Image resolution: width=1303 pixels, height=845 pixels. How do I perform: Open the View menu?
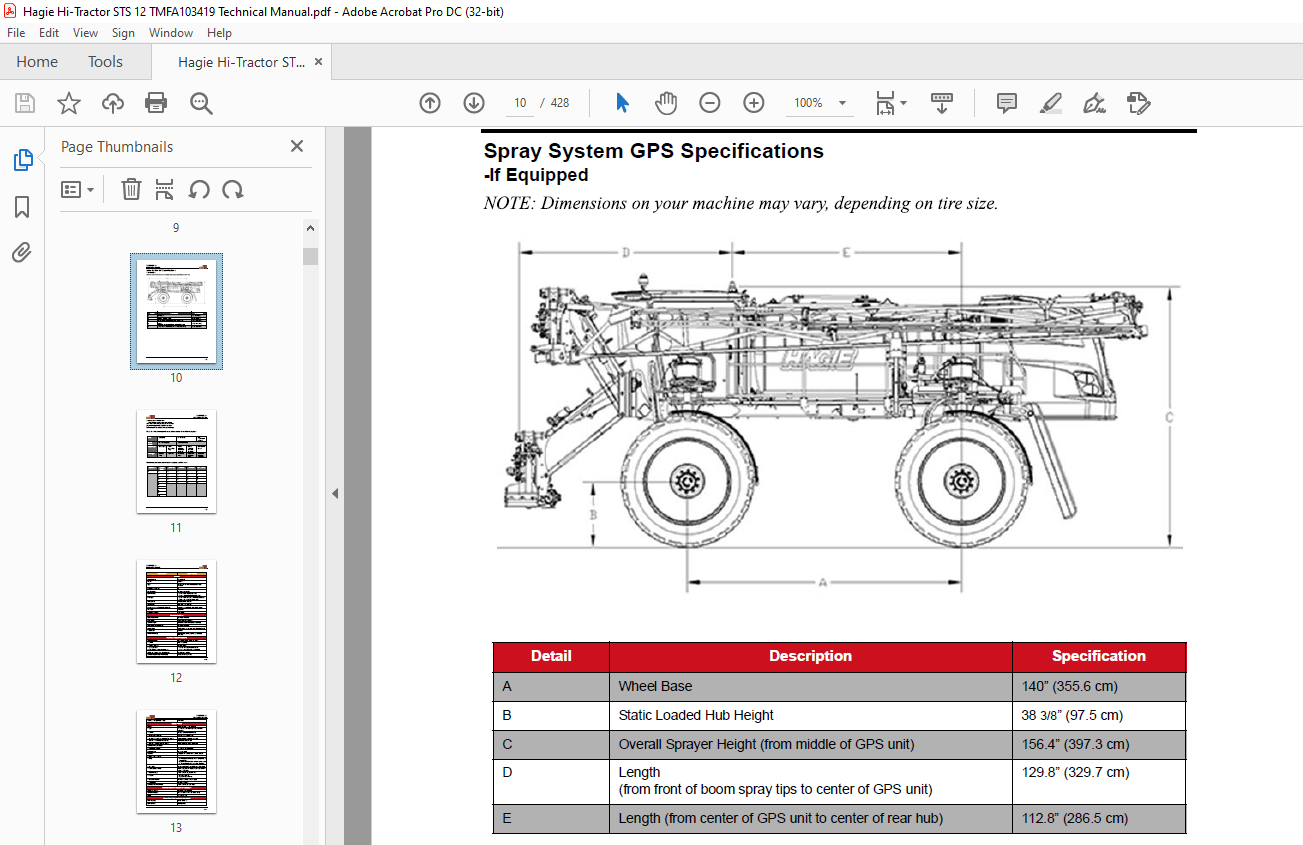pos(85,33)
